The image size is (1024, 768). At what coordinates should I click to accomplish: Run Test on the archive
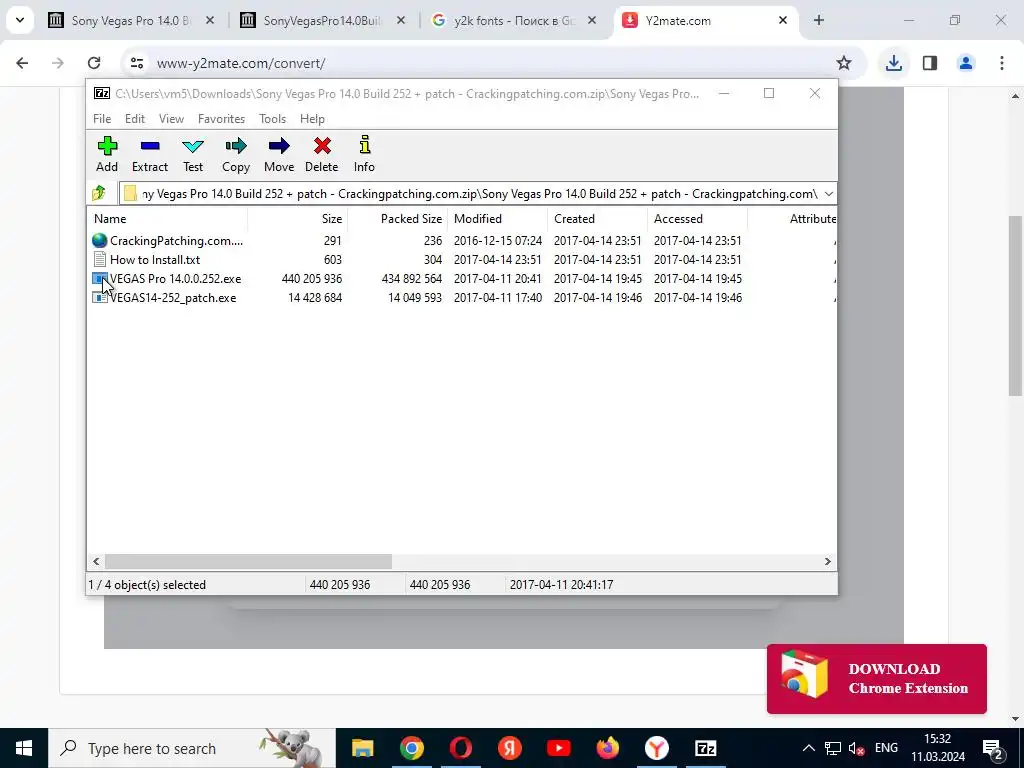[x=193, y=154]
